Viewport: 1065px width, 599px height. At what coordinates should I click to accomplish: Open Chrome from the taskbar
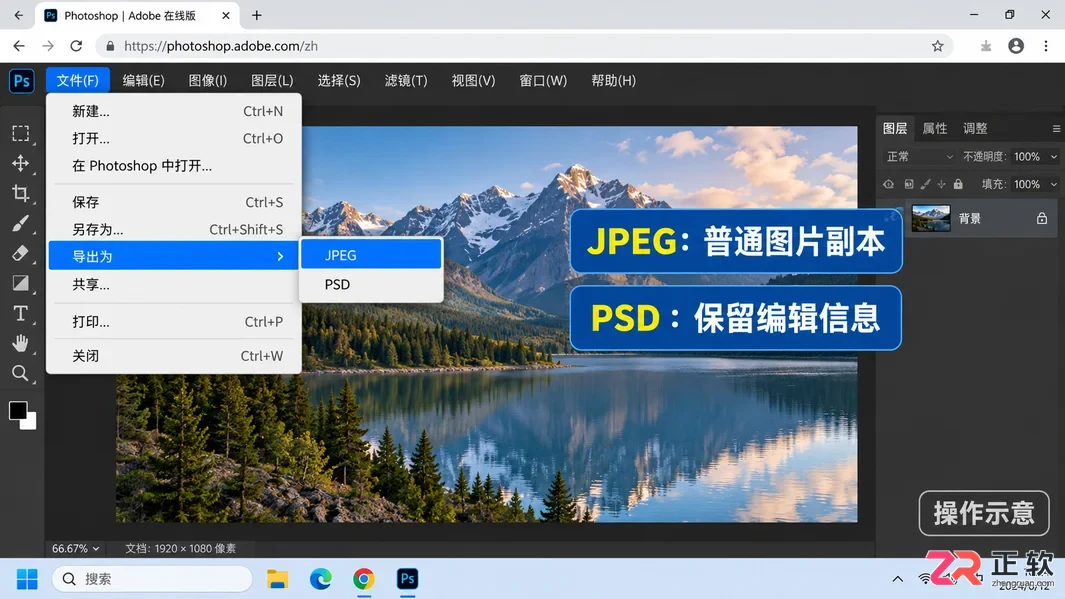click(364, 579)
